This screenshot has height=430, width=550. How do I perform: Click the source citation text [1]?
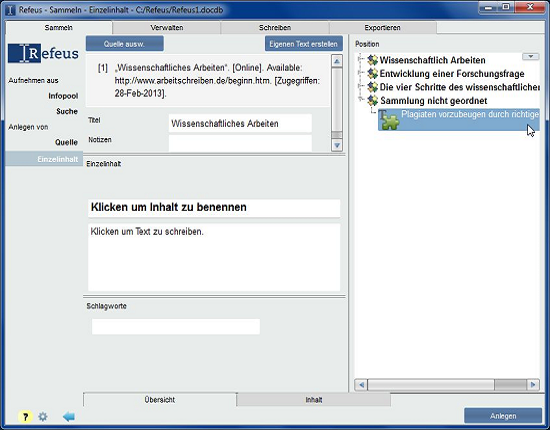point(208,81)
